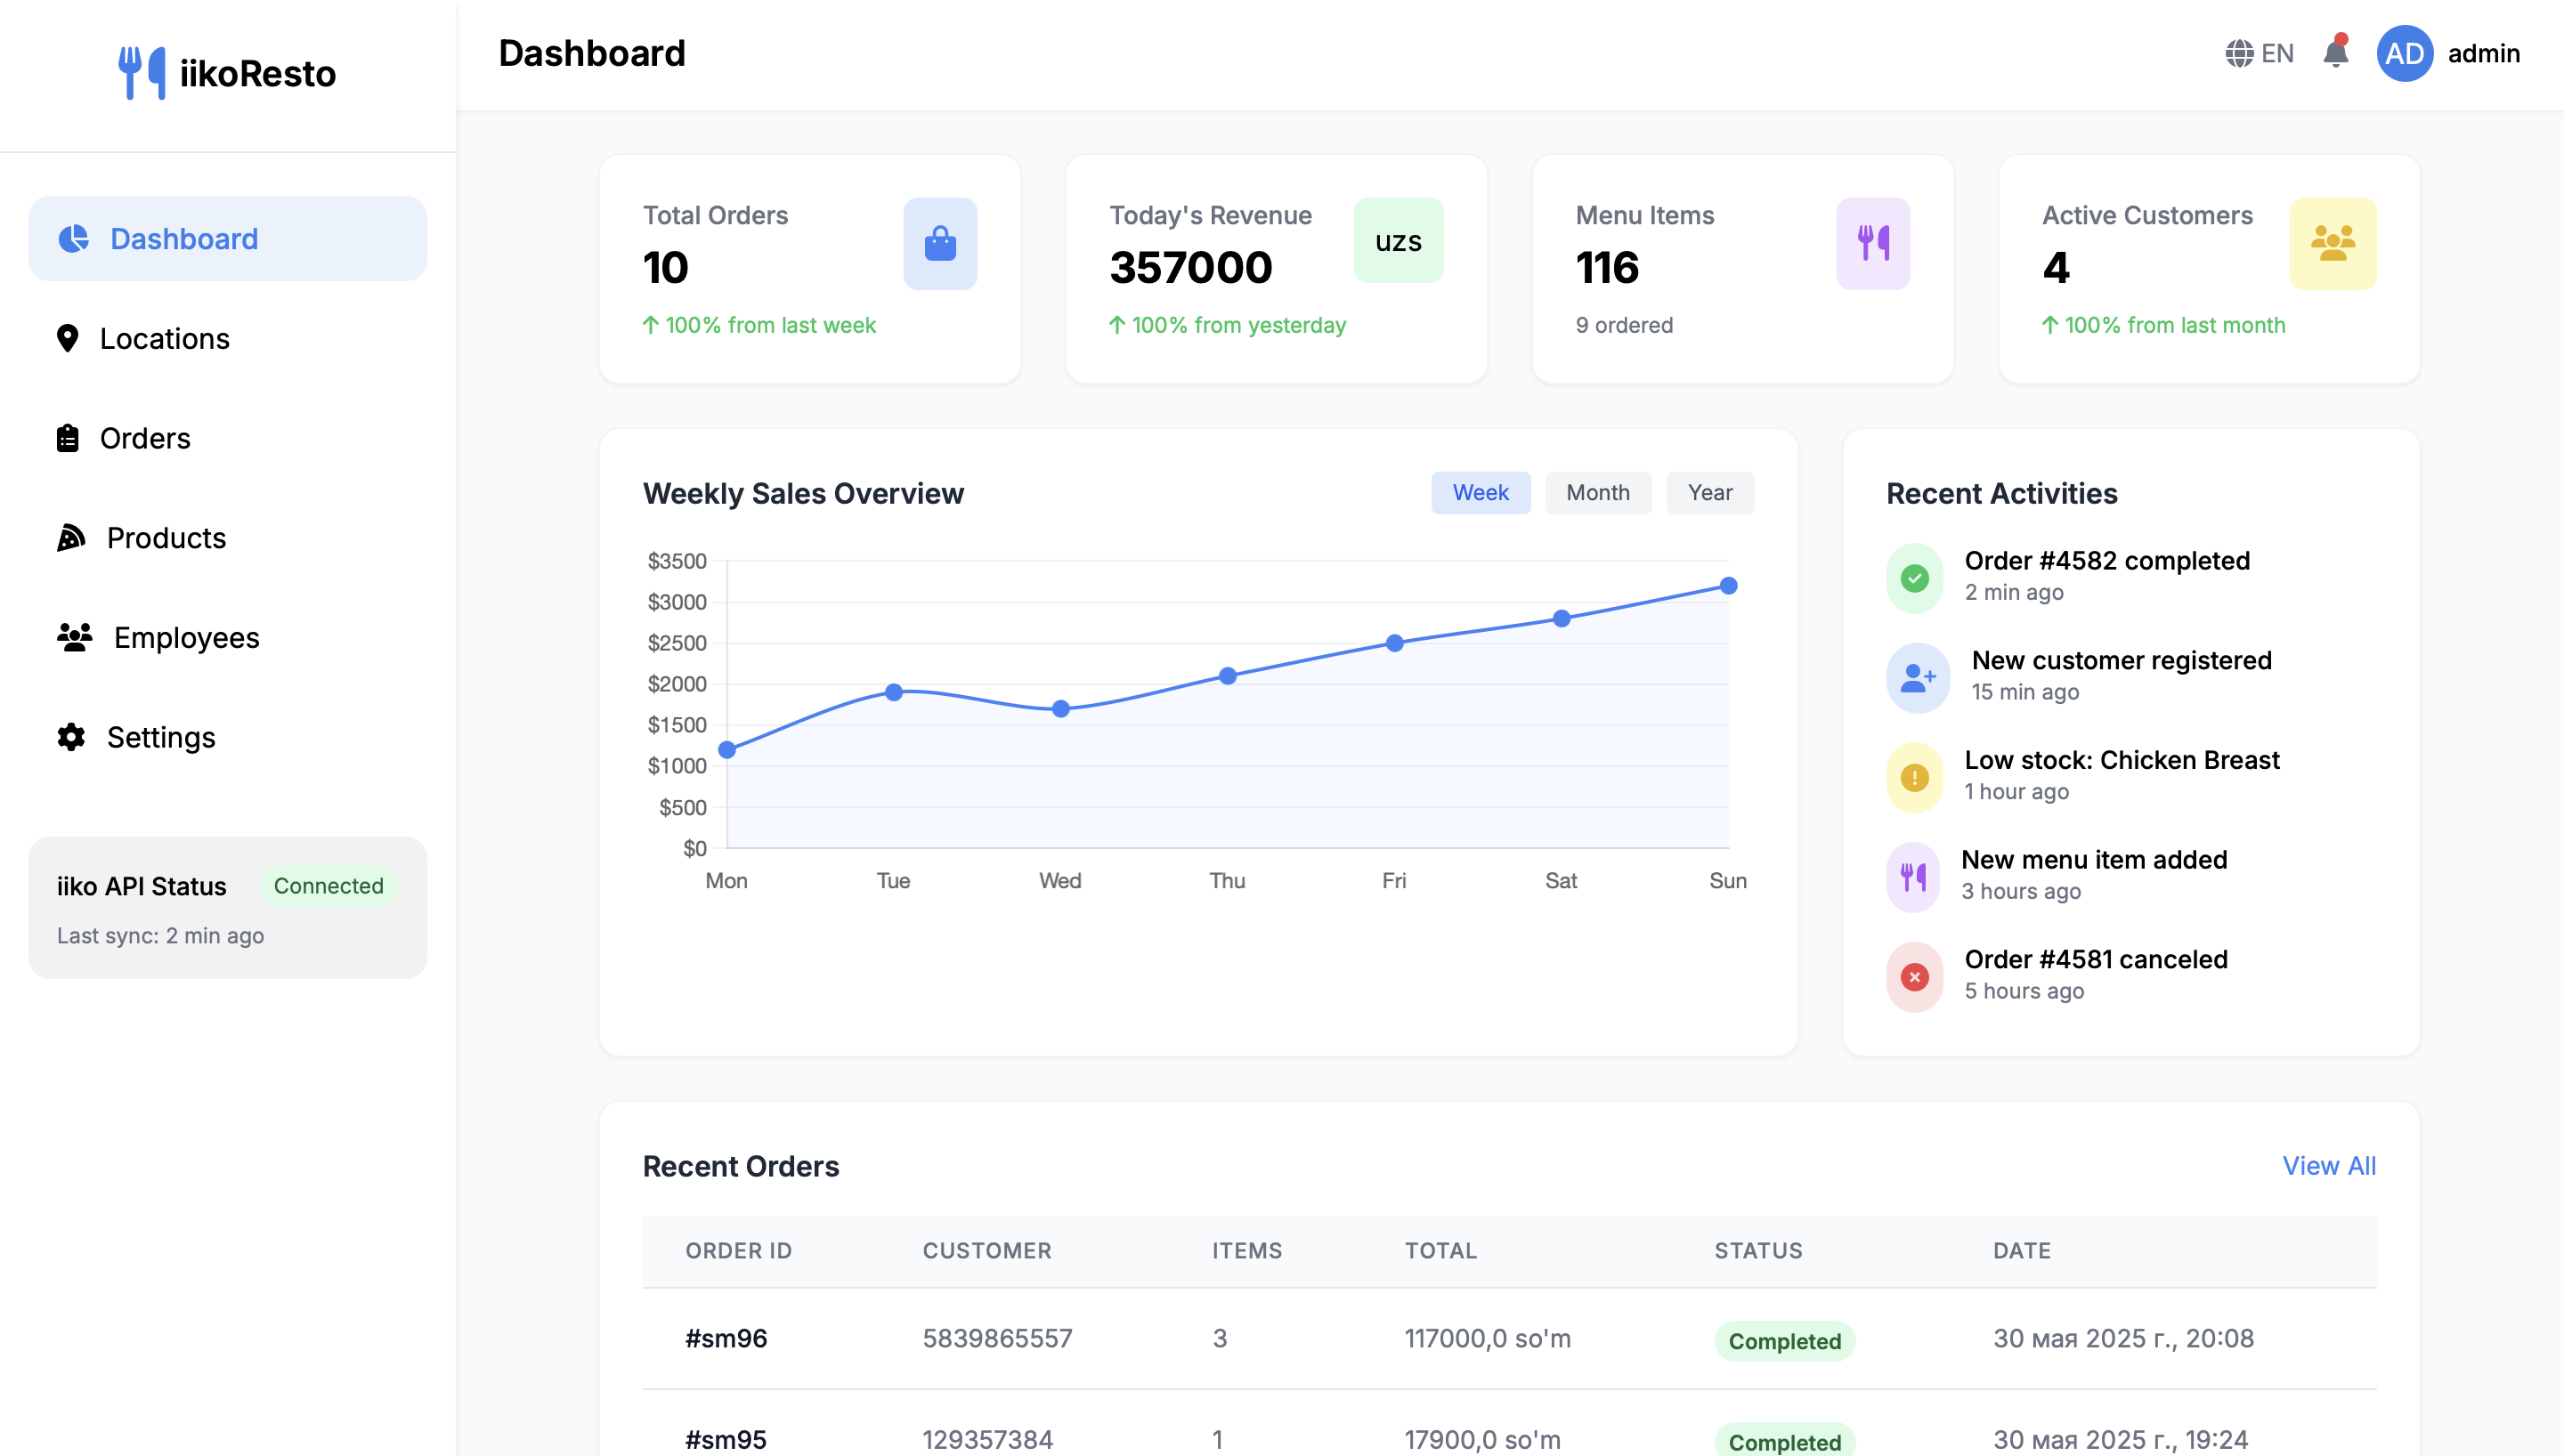2564x1456 pixels.
Task: Click the iikoResto logo in top left
Action: 228,72
